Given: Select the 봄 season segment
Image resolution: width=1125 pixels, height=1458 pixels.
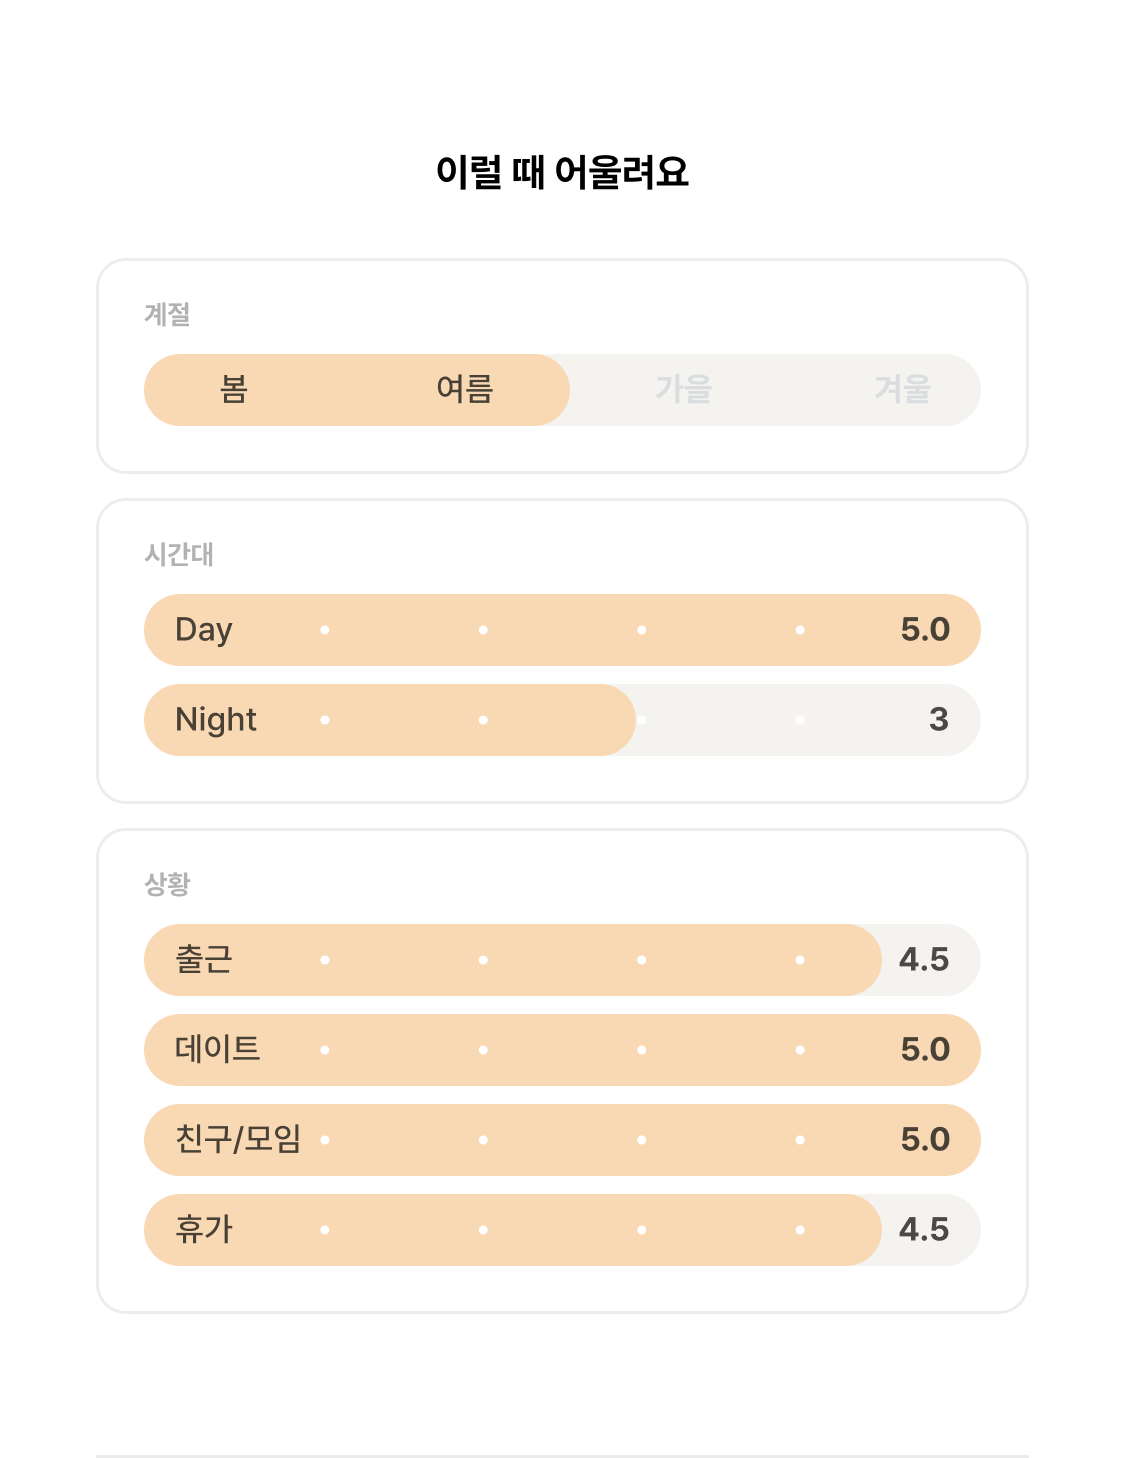Looking at the screenshot, I should [x=234, y=389].
